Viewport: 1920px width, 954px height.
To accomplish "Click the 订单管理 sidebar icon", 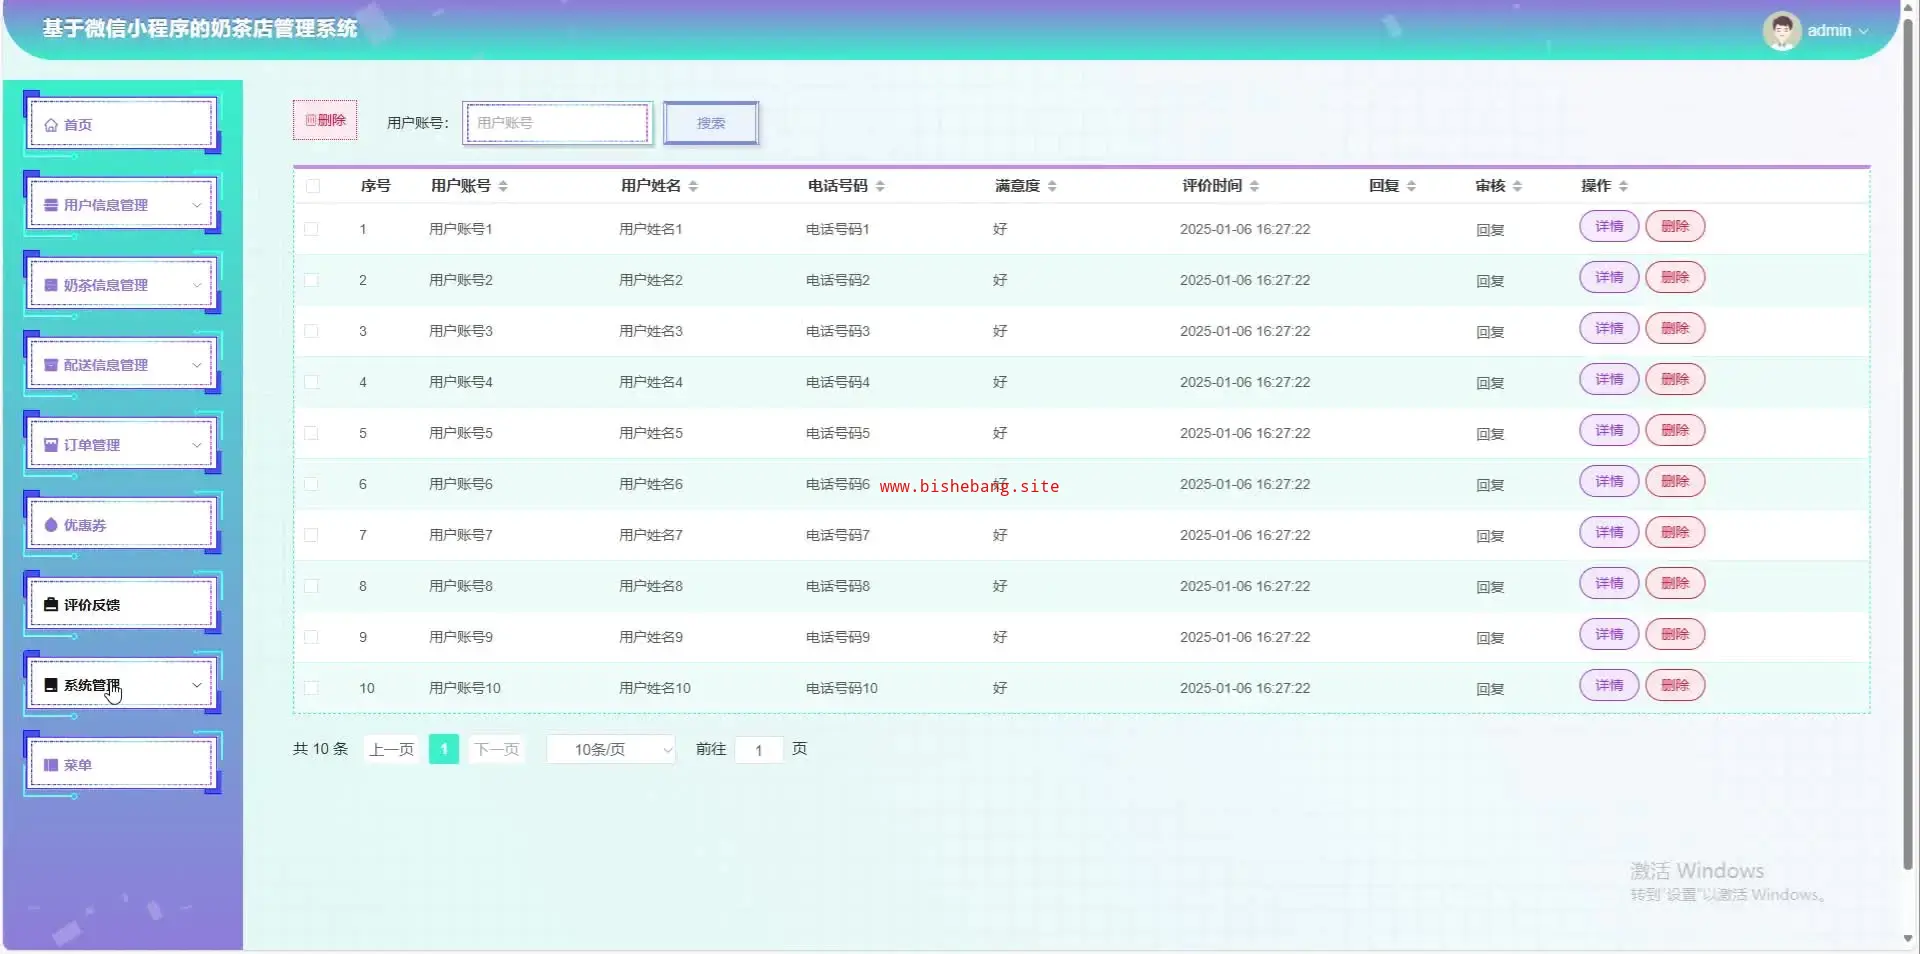I will pyautogui.click(x=51, y=445).
